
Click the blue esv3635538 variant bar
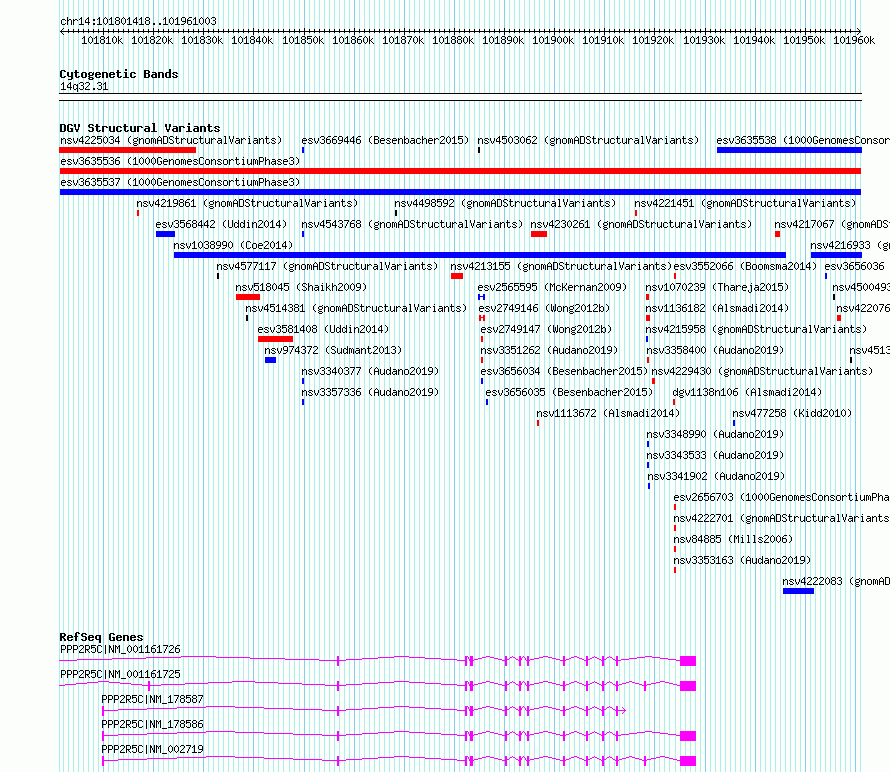coord(789,150)
